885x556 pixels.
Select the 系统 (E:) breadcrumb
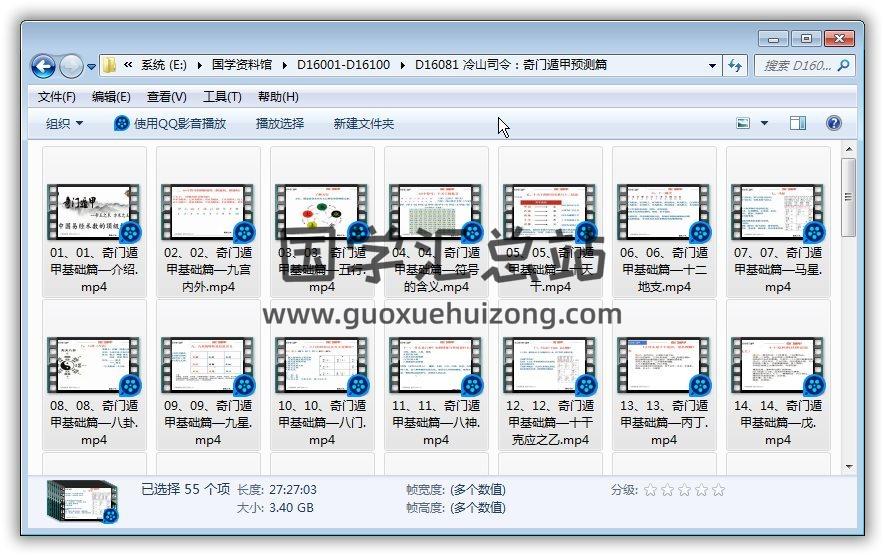tap(163, 65)
